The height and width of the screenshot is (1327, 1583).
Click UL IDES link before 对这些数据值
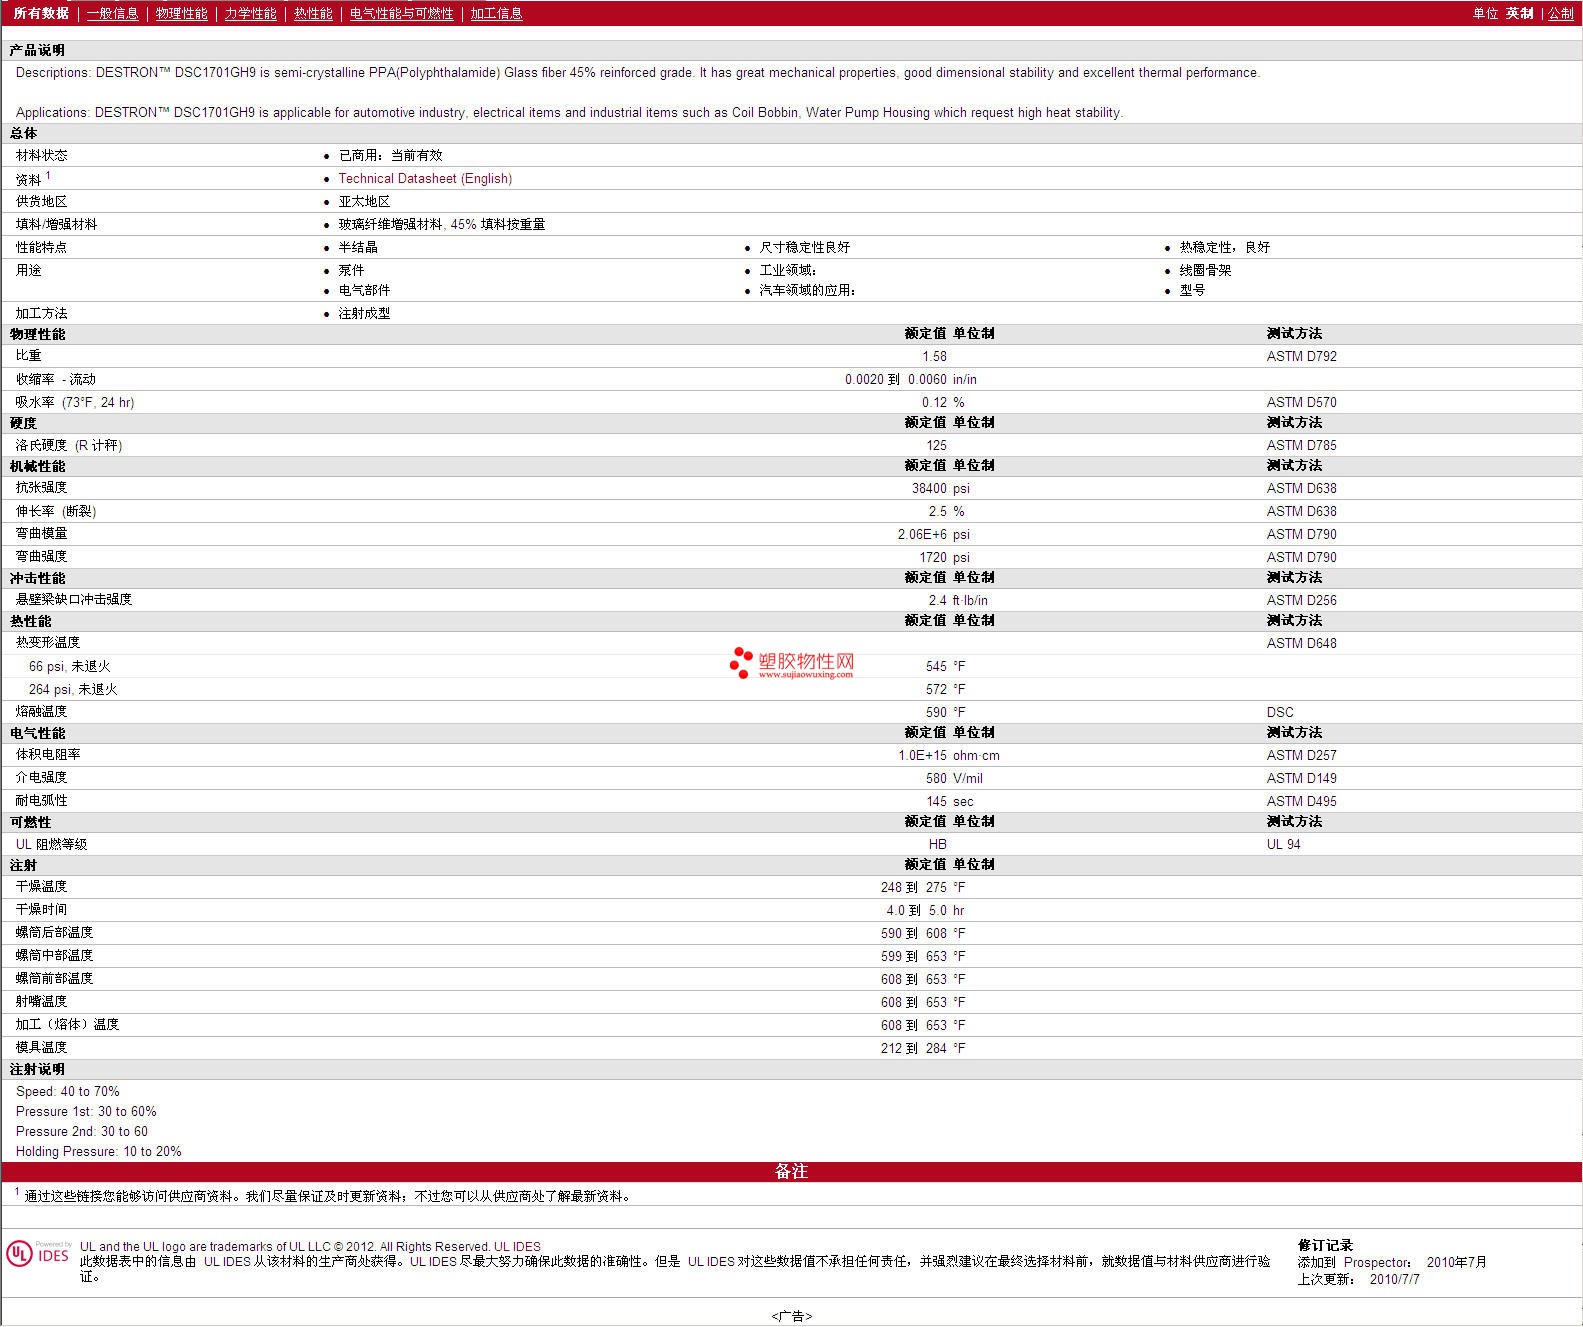711,1261
